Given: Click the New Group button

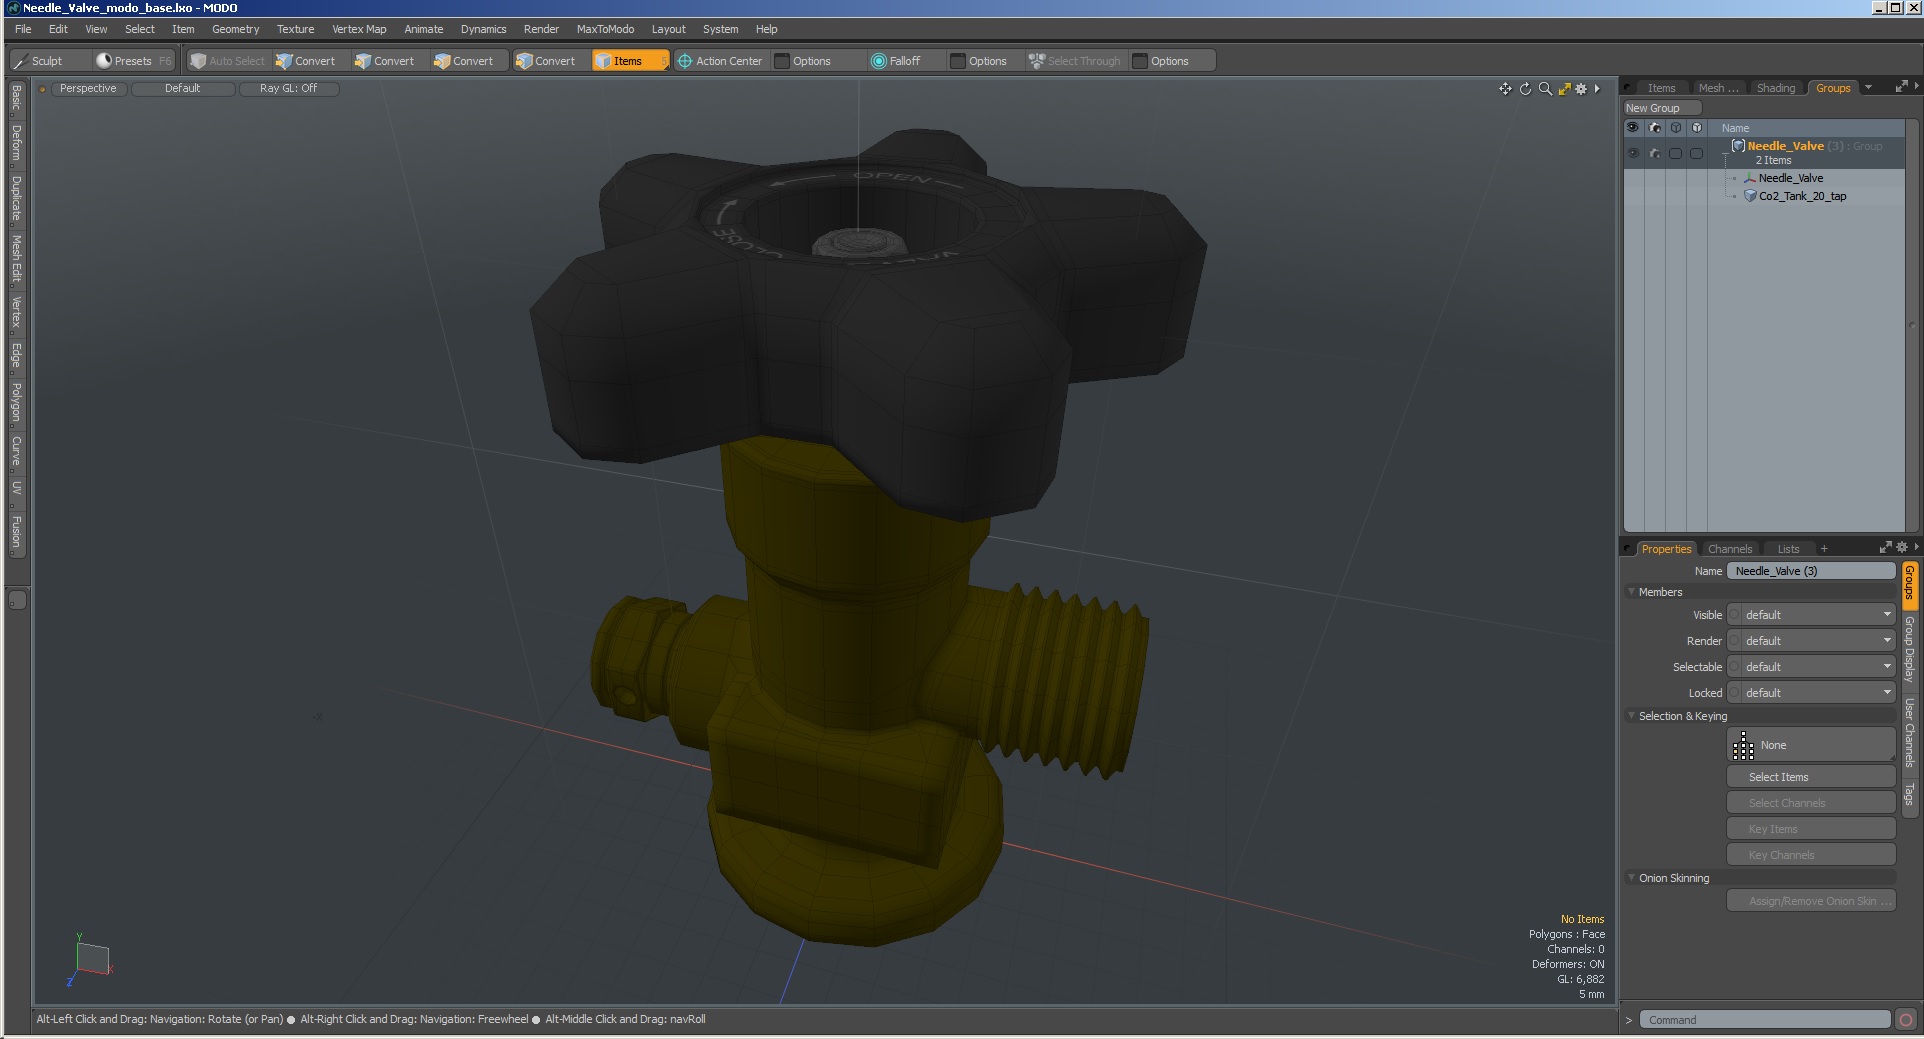Looking at the screenshot, I should 1661,108.
